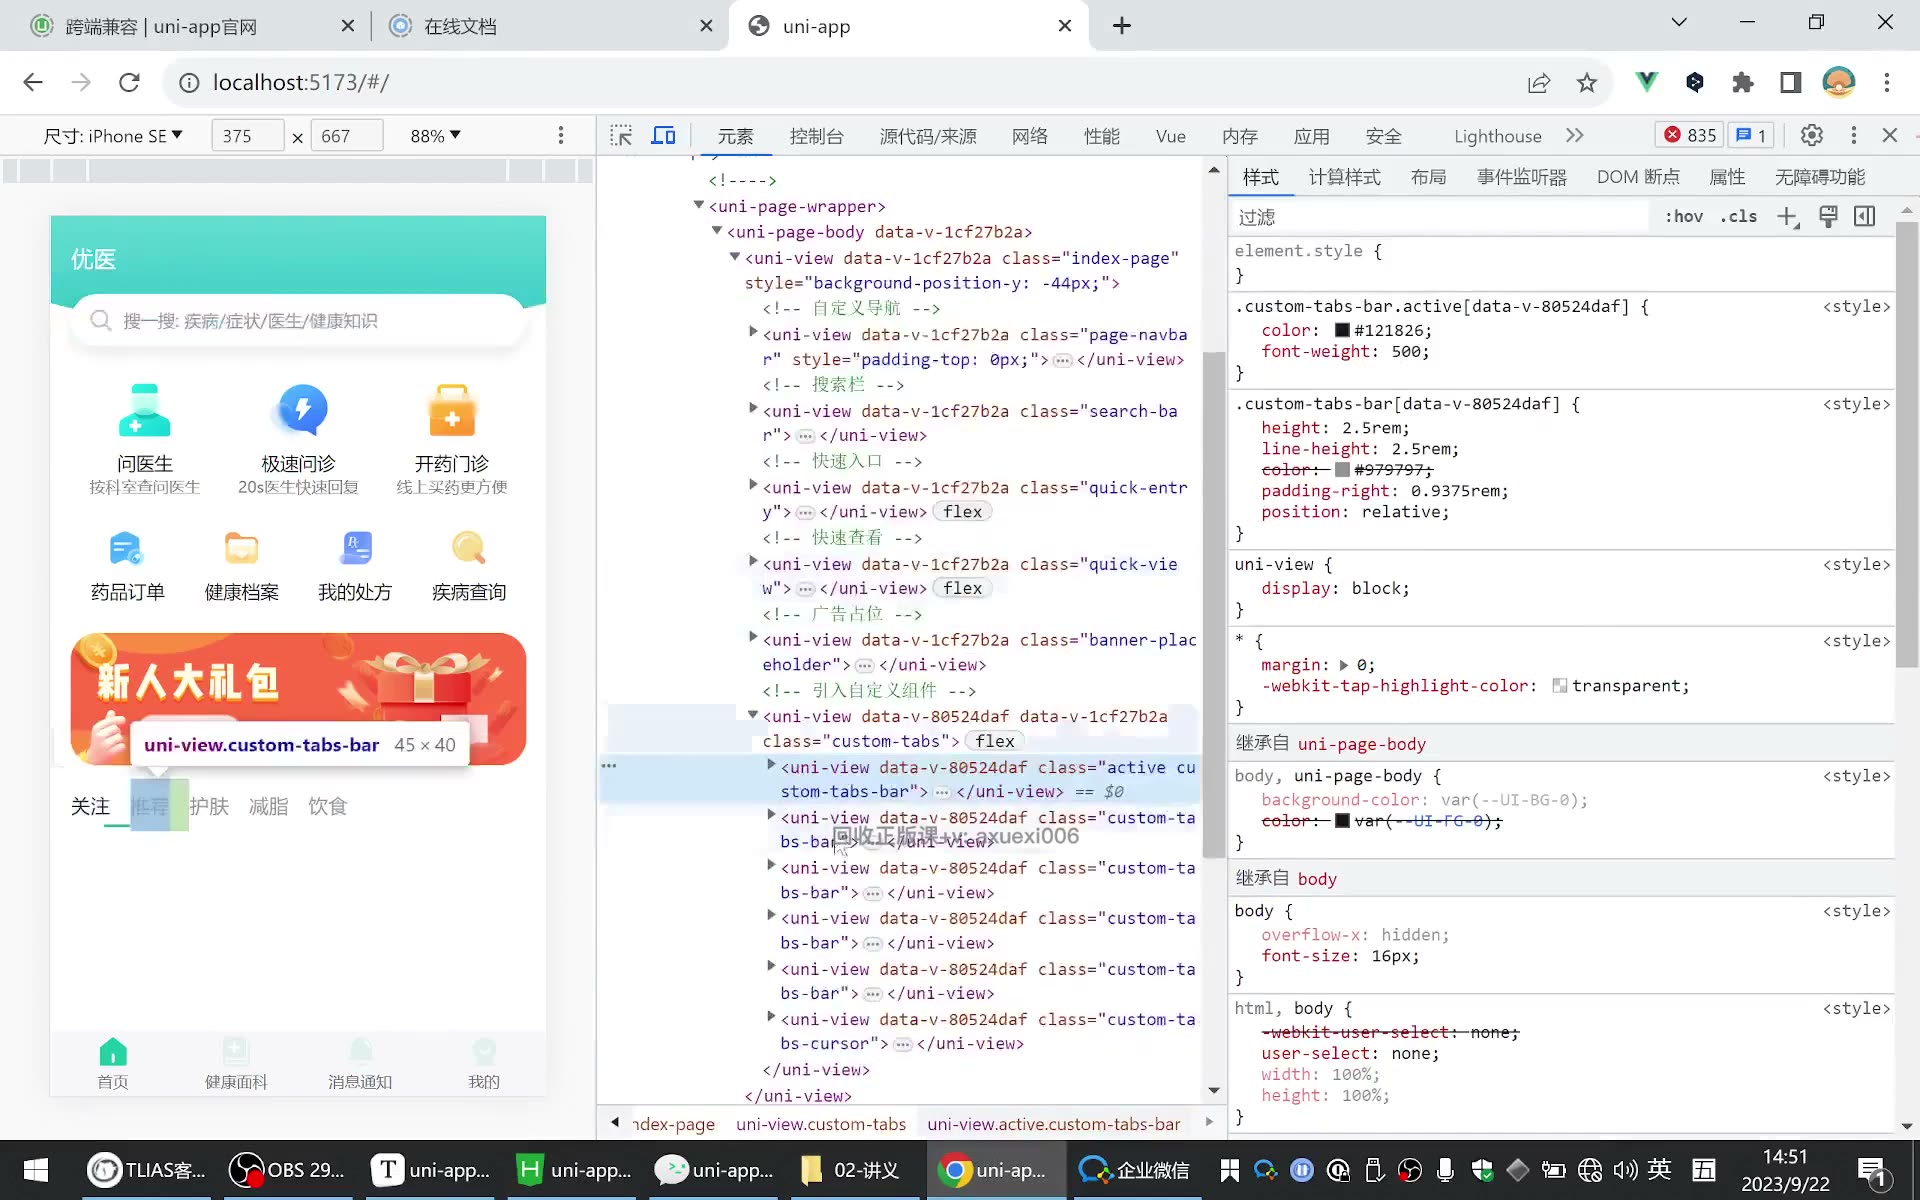Viewport: 1920px width, 1200px height.
Task: Open device toolbar more options menu
Action: click(x=561, y=135)
